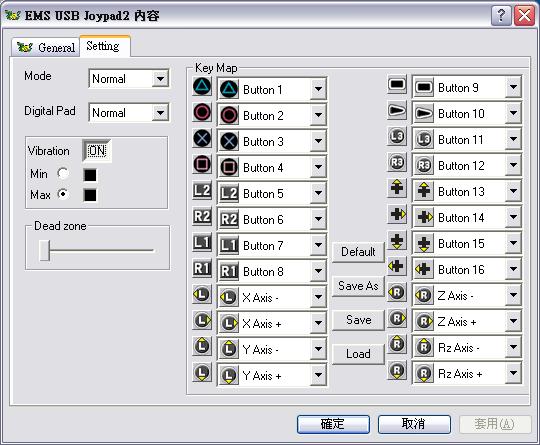540x445 pixels.
Task: Open the Button 3 combo box
Action: click(x=272, y=141)
